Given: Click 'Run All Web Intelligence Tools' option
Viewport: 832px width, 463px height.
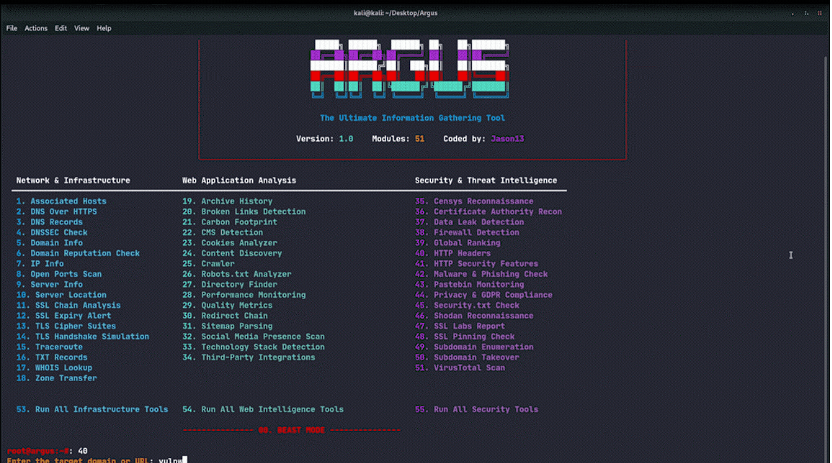Looking at the screenshot, I should [x=272, y=409].
